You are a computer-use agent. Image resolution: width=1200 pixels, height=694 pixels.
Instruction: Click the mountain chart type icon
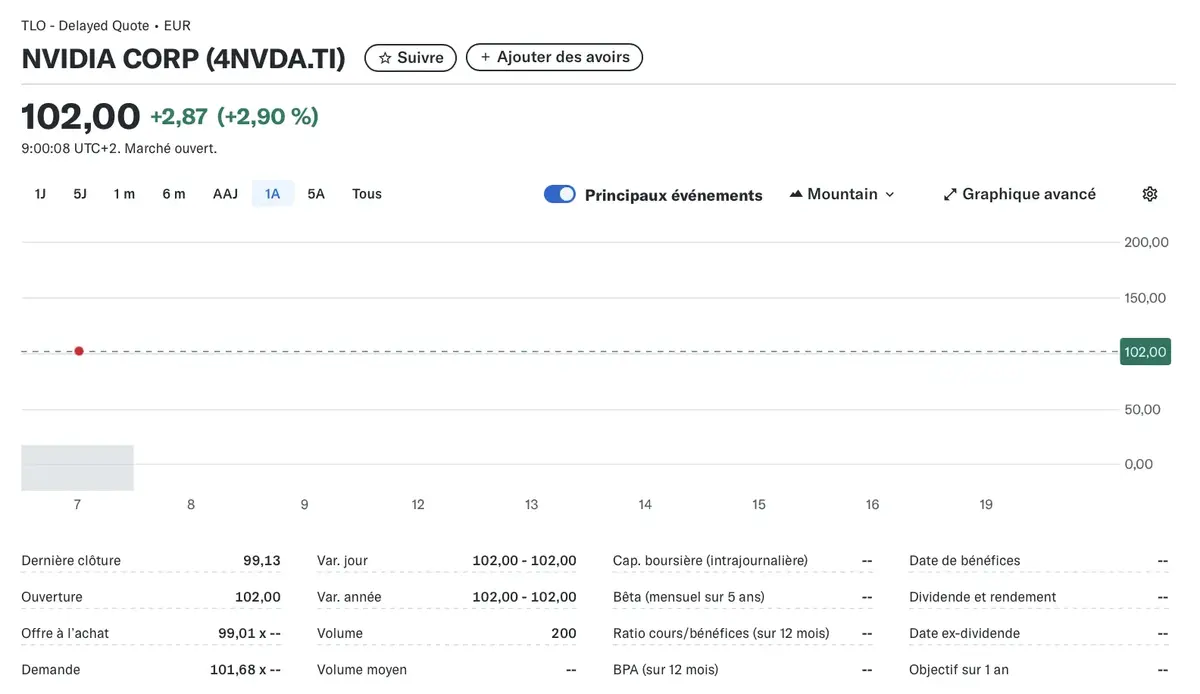click(796, 194)
